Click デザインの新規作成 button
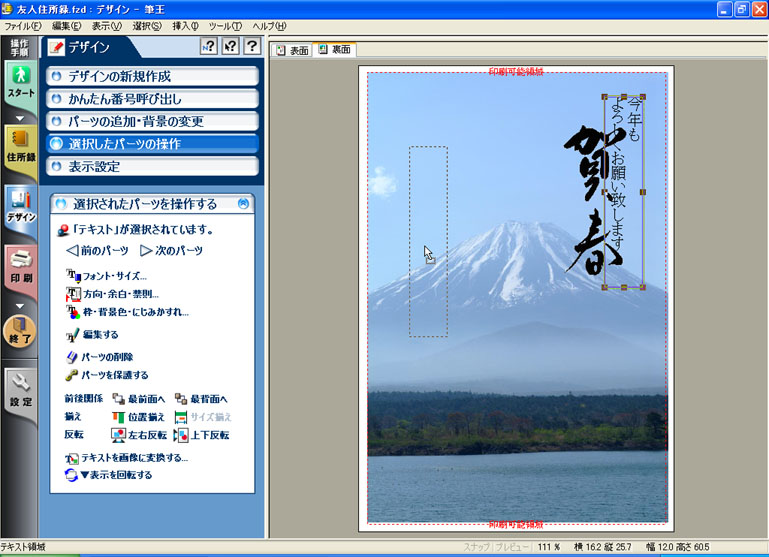The height and width of the screenshot is (557, 769). coord(152,76)
